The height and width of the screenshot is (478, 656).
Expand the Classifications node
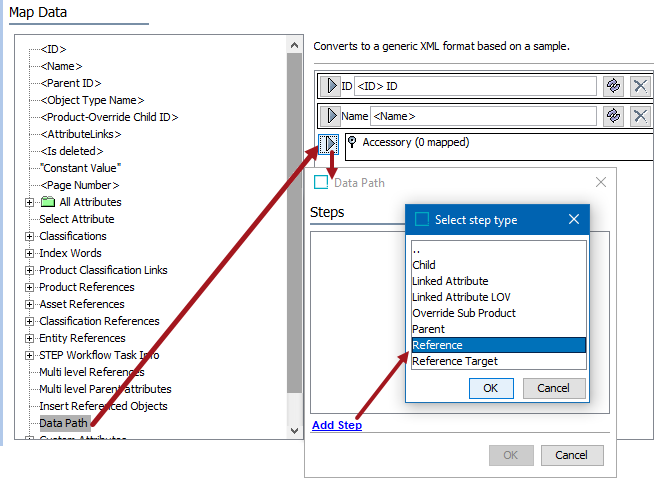tap(29, 236)
